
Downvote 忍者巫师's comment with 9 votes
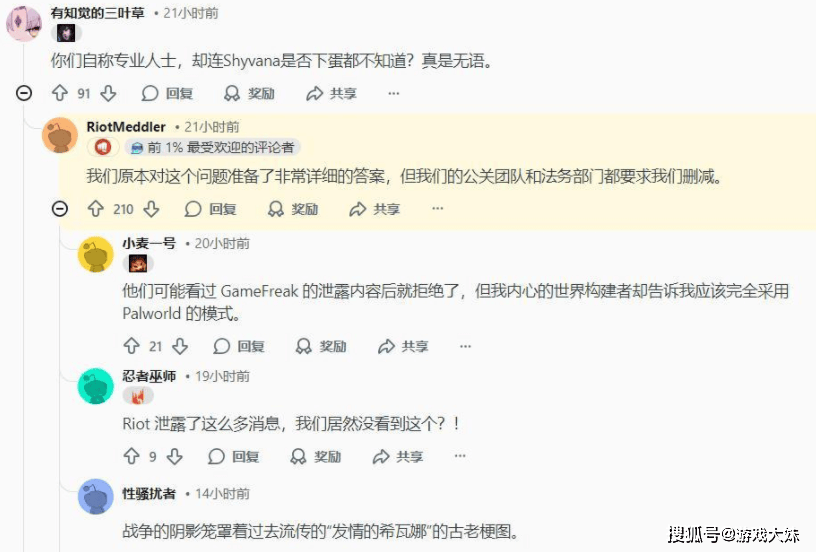tap(175, 456)
